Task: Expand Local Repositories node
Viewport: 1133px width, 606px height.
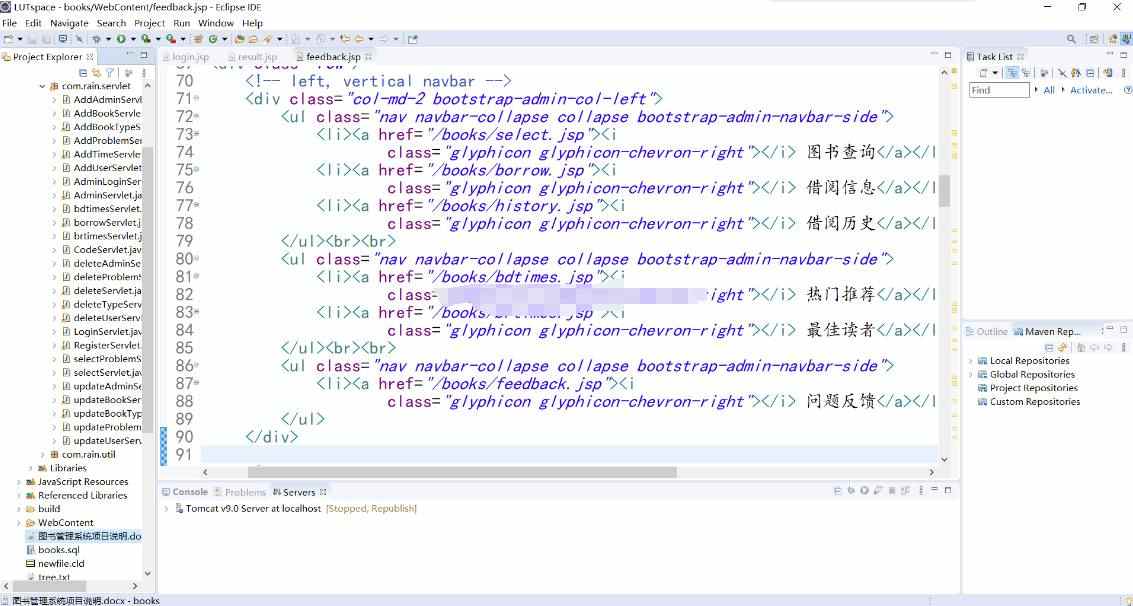Action: click(x=970, y=360)
